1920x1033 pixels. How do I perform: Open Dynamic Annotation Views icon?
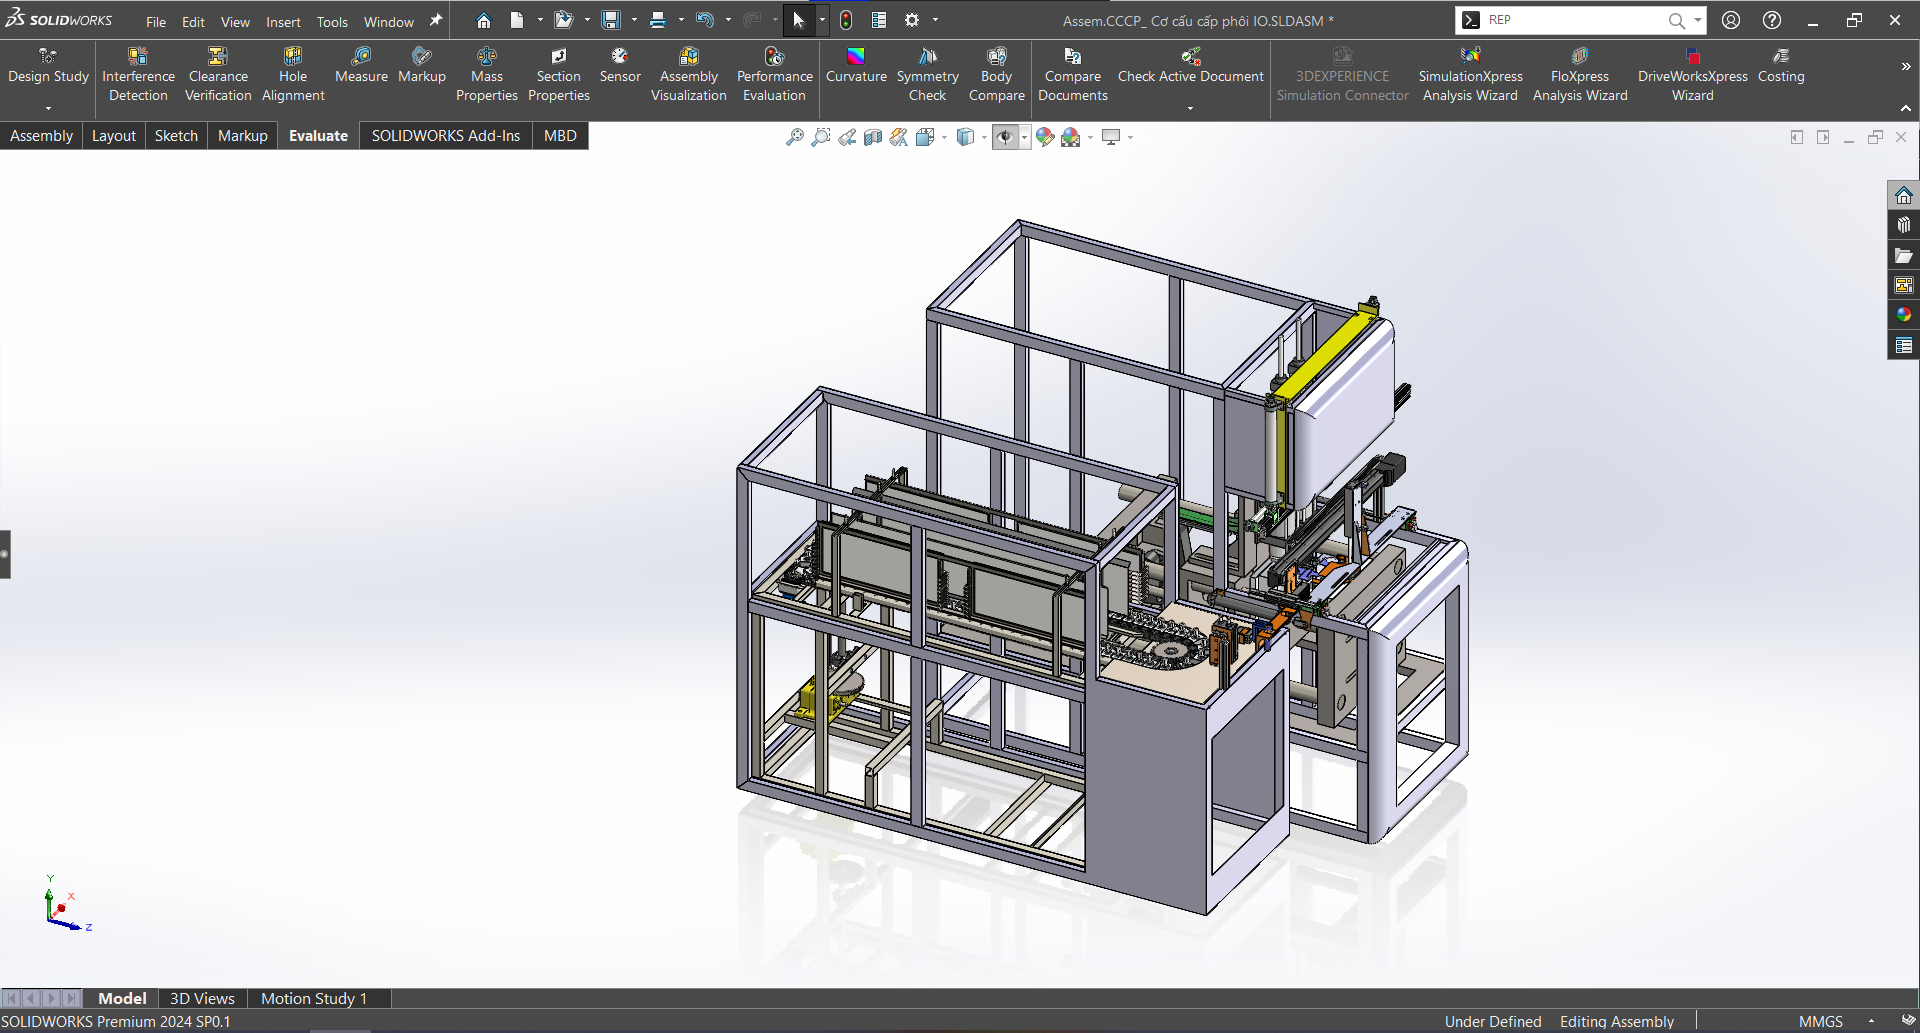pos(899,137)
